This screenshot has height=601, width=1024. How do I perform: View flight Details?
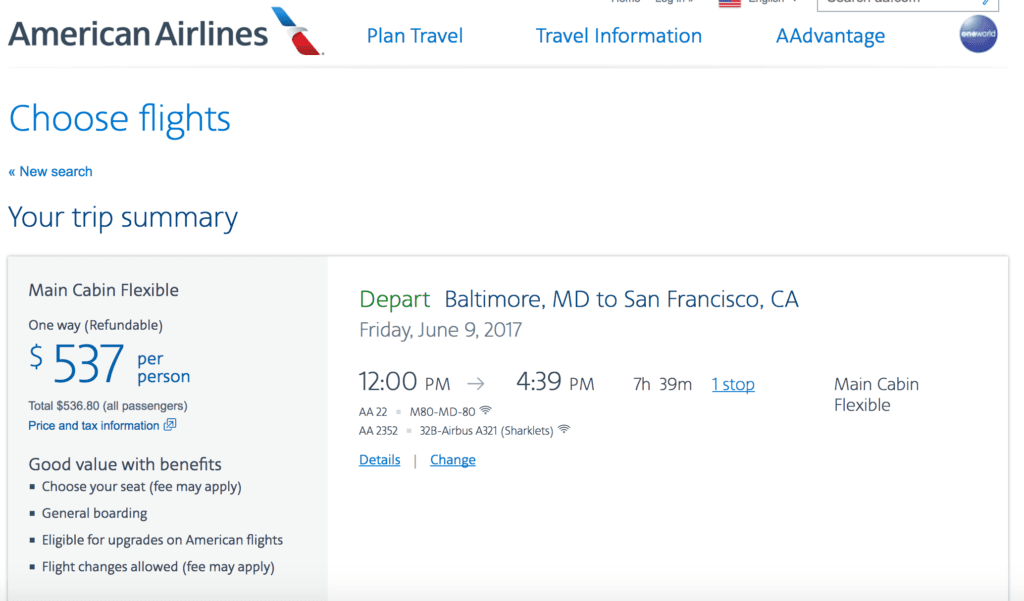coord(379,459)
